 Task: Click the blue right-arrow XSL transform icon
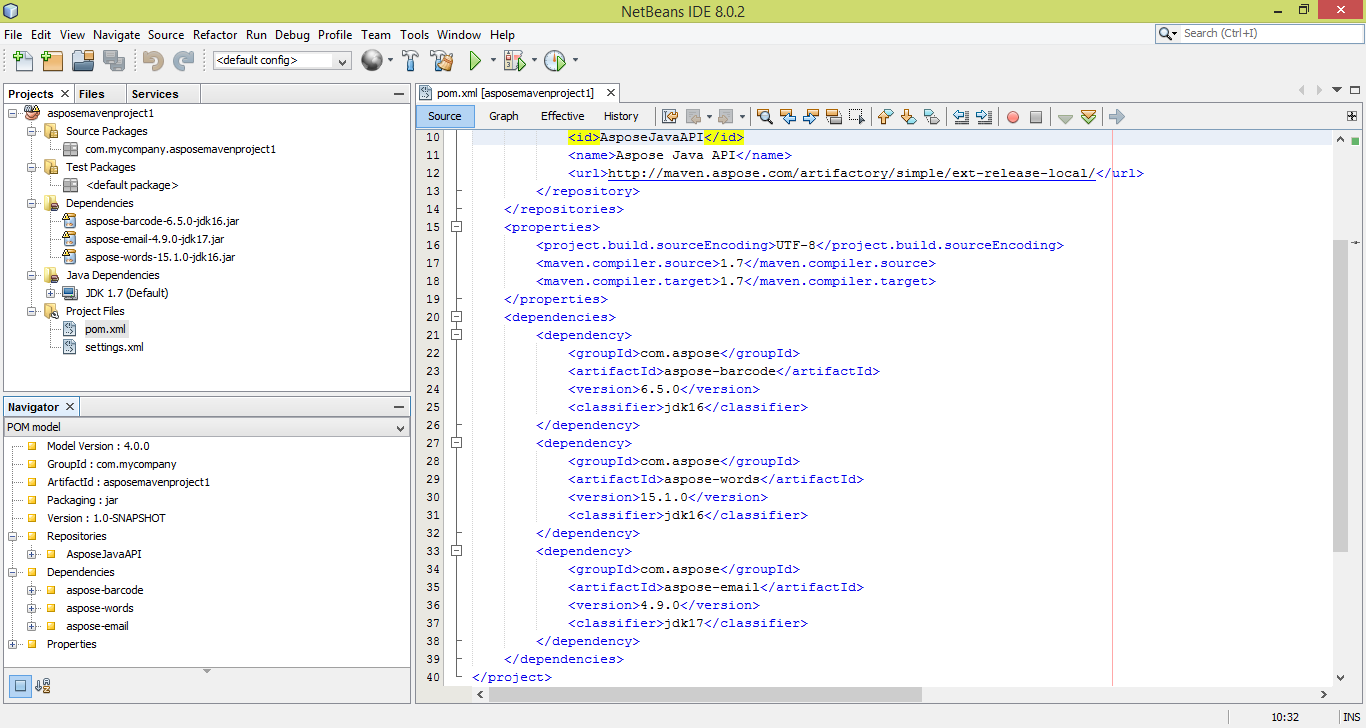tap(1117, 117)
